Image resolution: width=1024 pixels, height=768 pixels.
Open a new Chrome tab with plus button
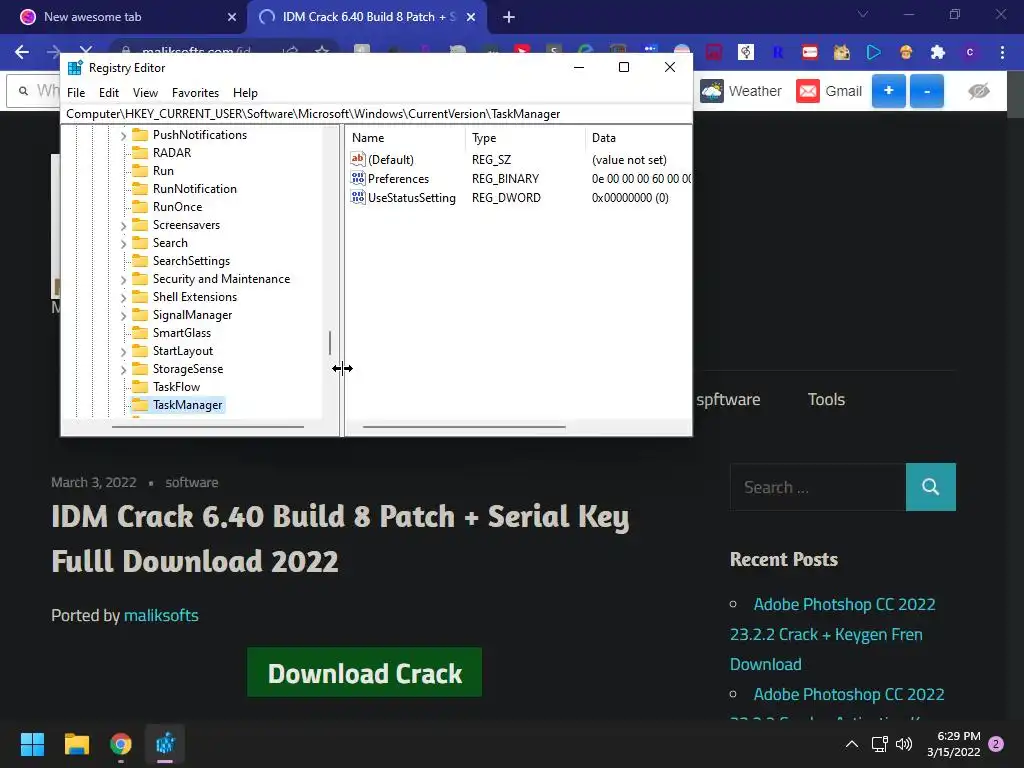pyautogui.click(x=509, y=17)
